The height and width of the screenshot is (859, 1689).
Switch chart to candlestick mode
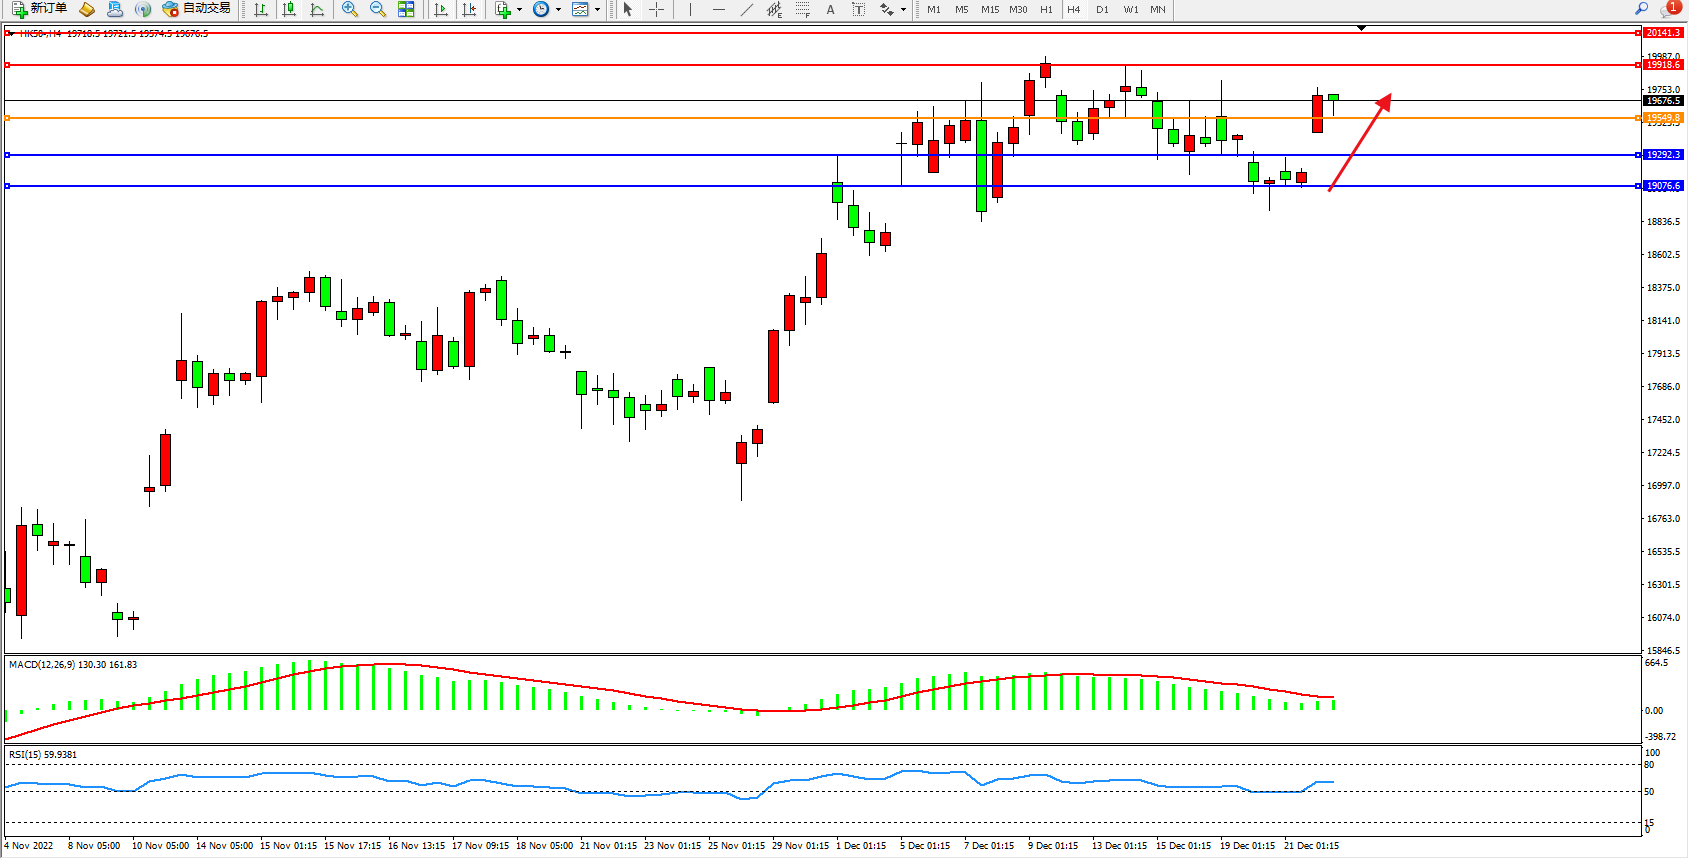289,9
